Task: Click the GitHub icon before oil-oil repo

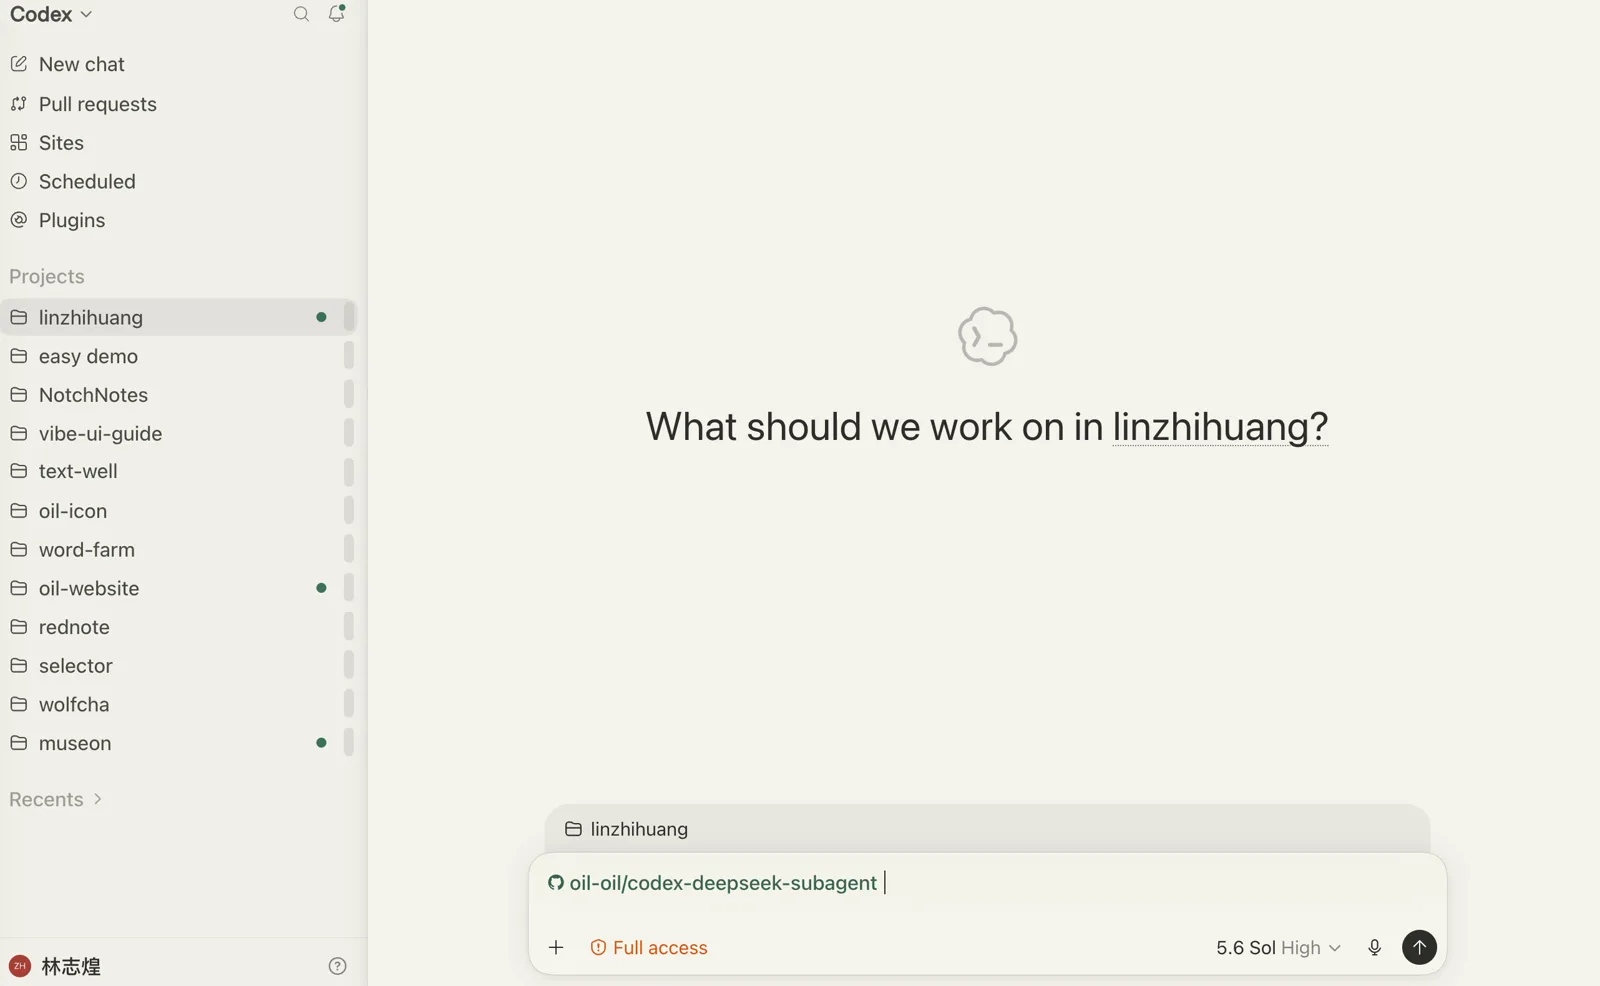Action: tap(556, 883)
